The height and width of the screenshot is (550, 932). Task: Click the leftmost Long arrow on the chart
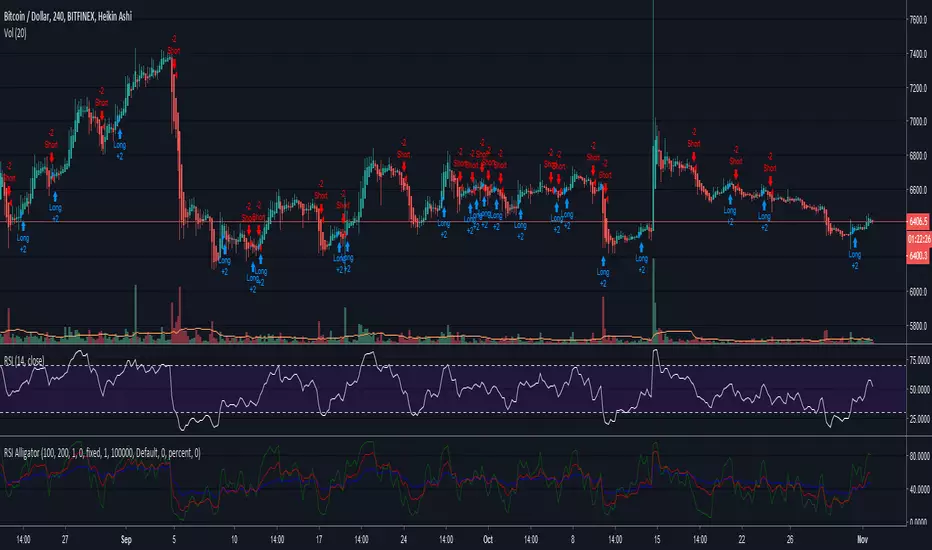point(22,225)
